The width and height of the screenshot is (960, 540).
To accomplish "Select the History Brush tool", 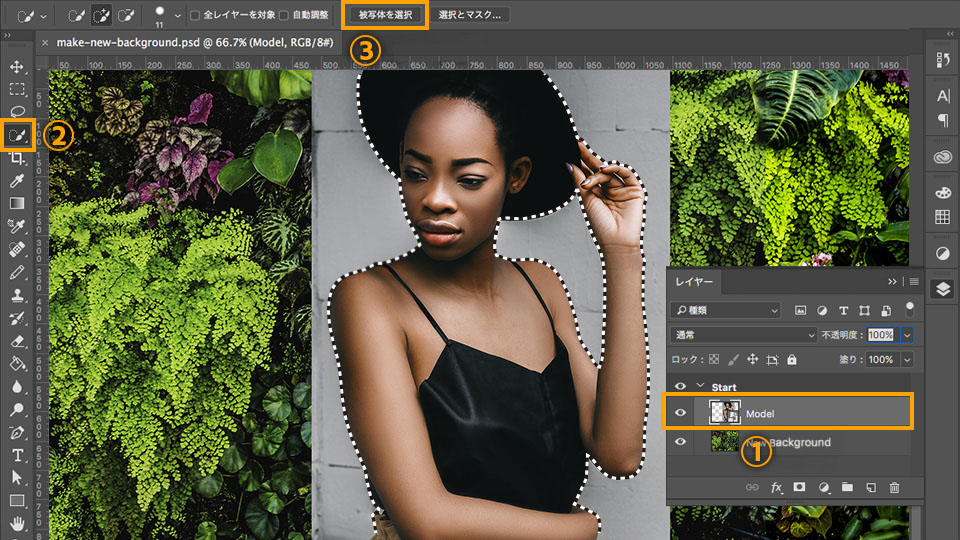I will tap(17, 318).
